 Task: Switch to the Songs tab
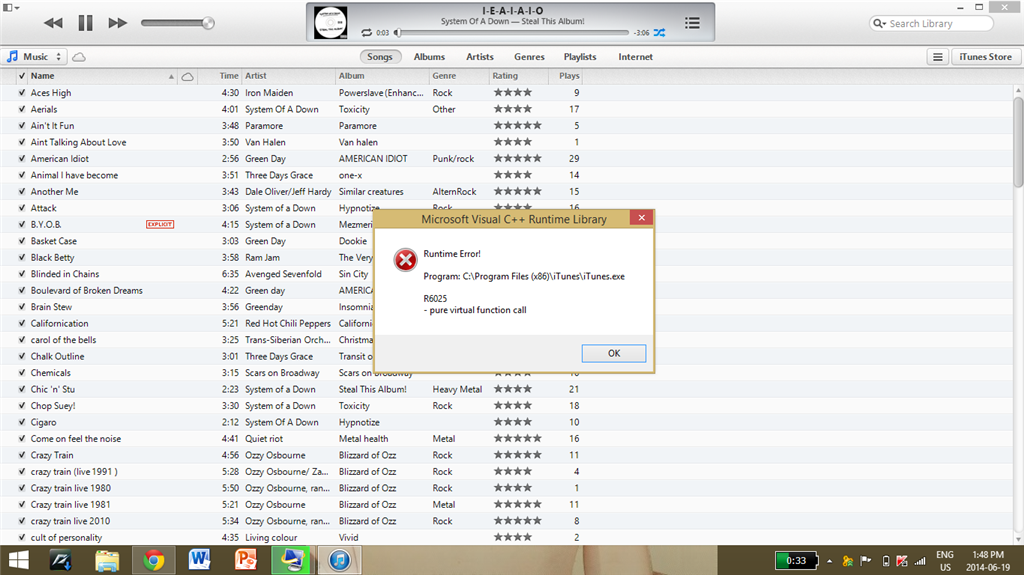(x=380, y=57)
